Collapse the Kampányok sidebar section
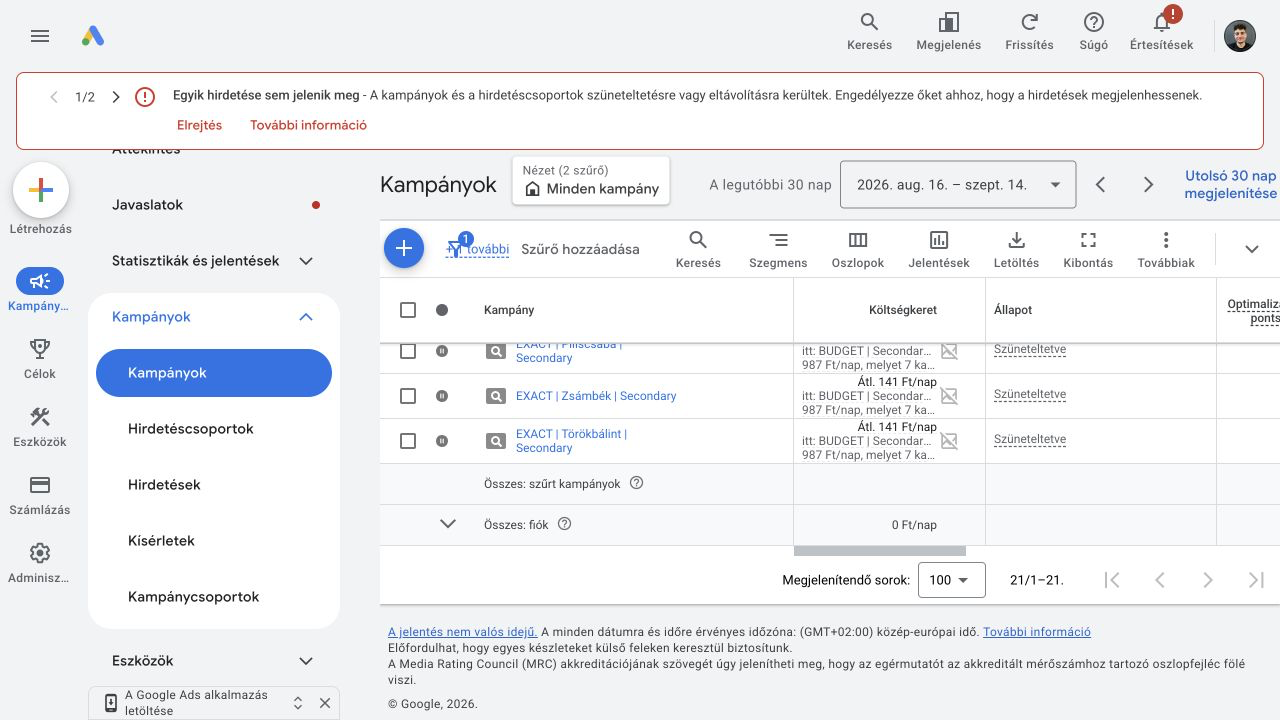 (306, 317)
